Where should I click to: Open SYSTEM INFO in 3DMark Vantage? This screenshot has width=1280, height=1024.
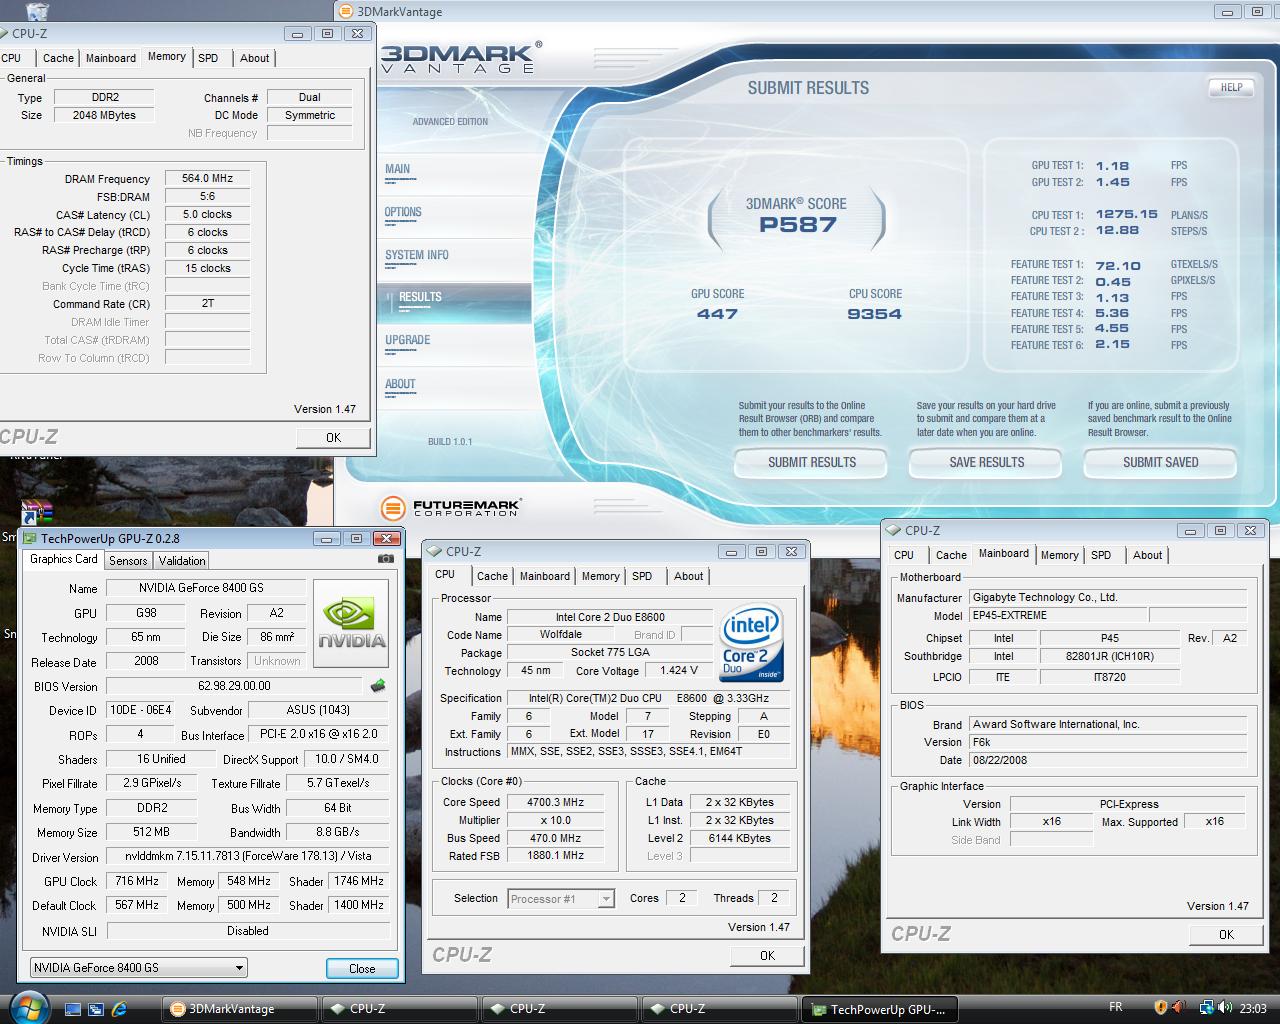[x=417, y=255]
